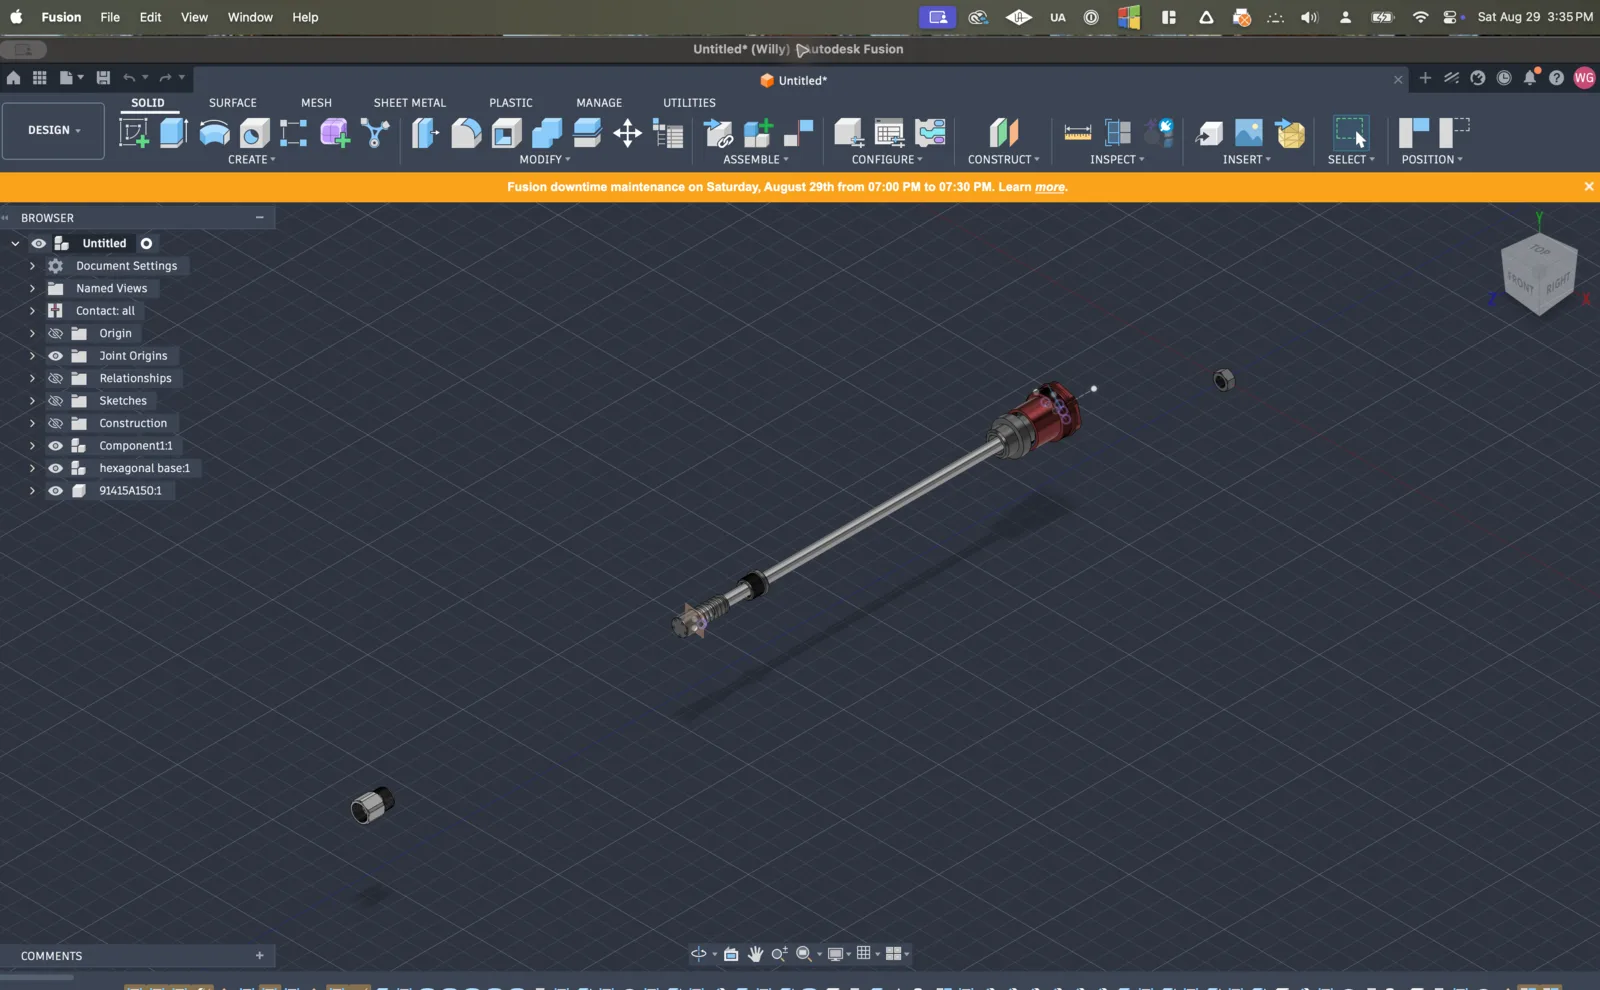Click the Home icon in top bar
The width and height of the screenshot is (1600, 990).
click(13, 78)
